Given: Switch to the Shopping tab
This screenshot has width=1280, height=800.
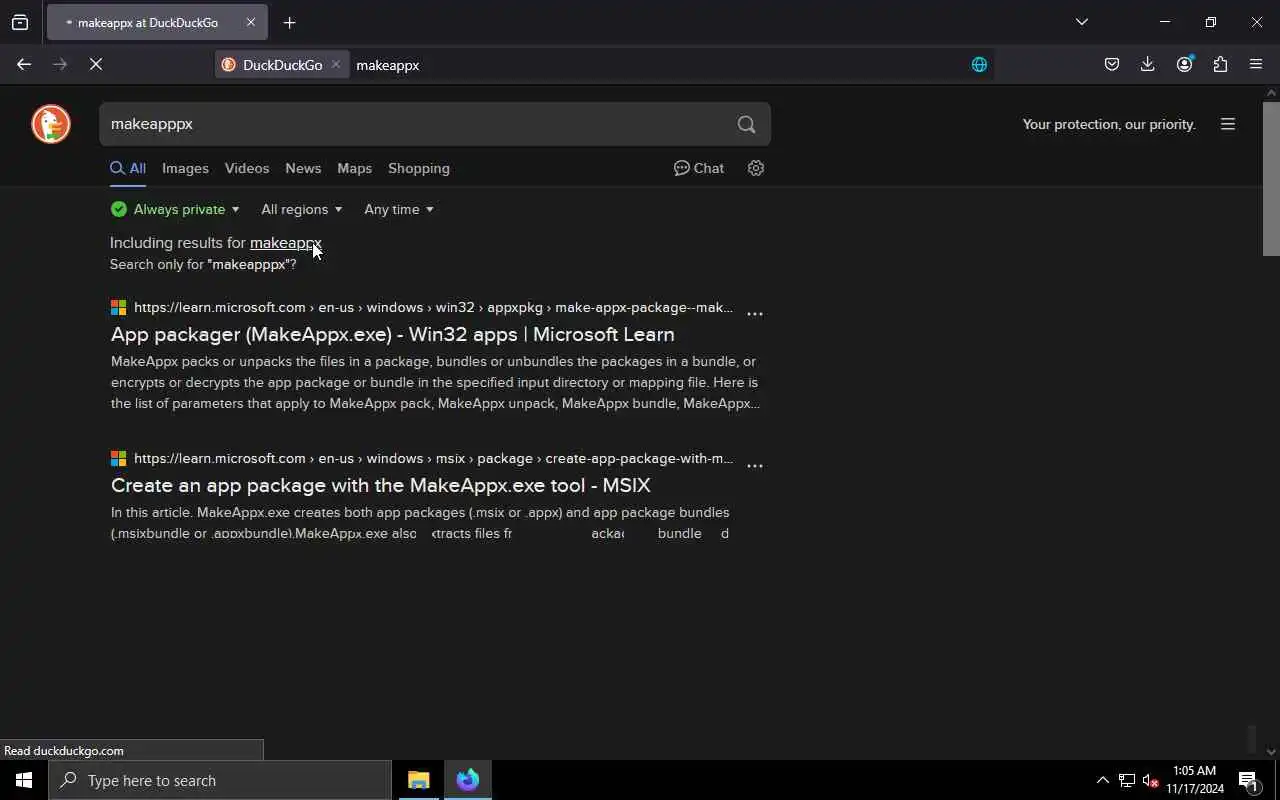Looking at the screenshot, I should 419,168.
